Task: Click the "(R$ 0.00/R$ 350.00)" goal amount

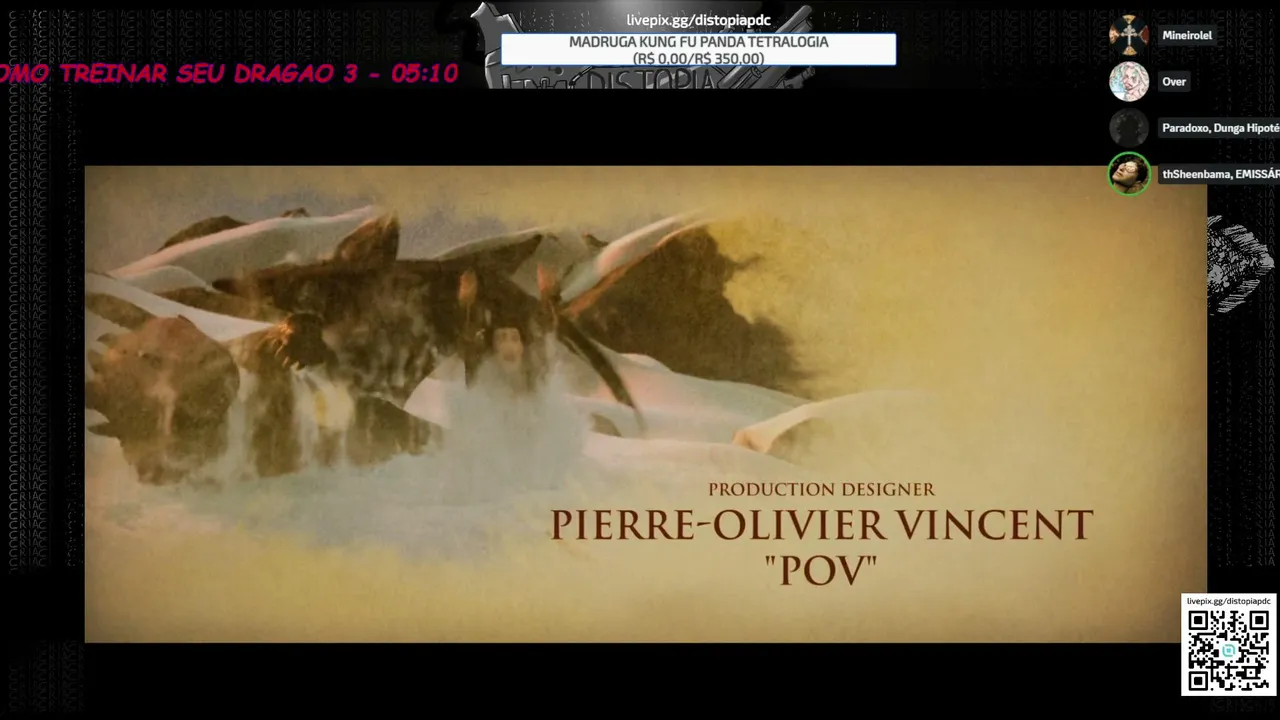Action: pyautogui.click(x=698, y=58)
